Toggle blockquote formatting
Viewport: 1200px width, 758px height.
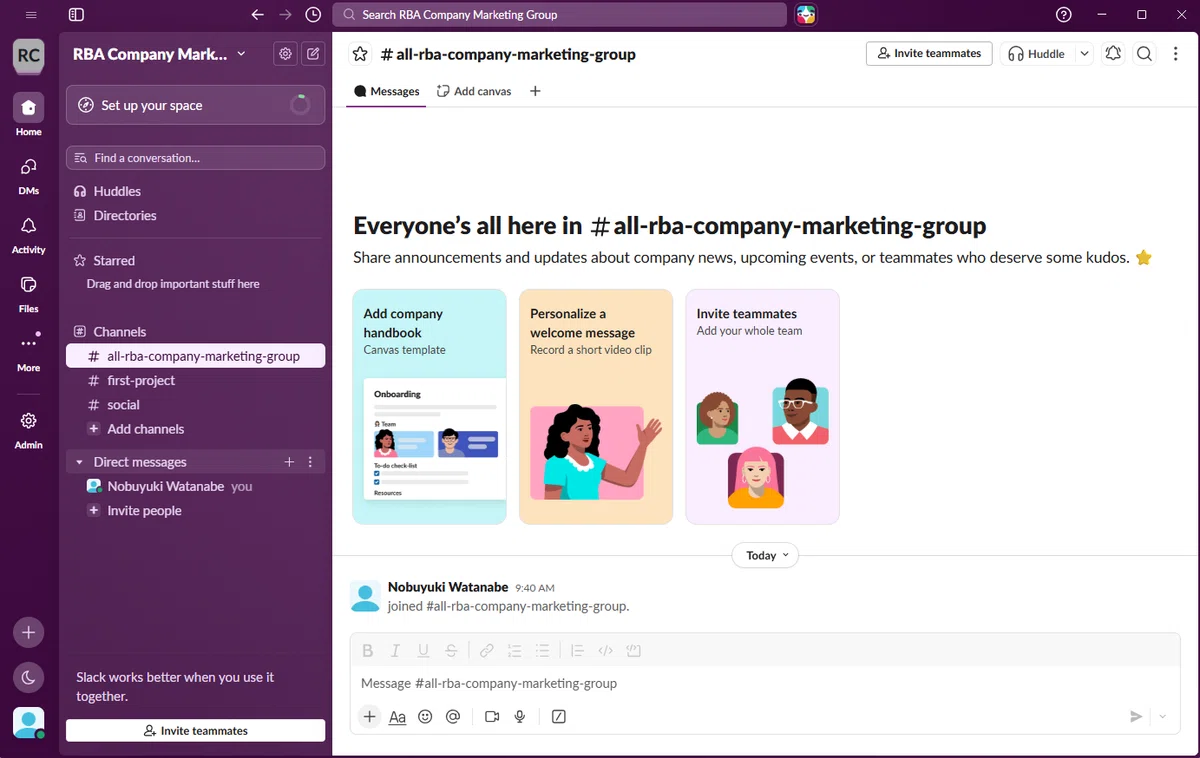click(577, 650)
